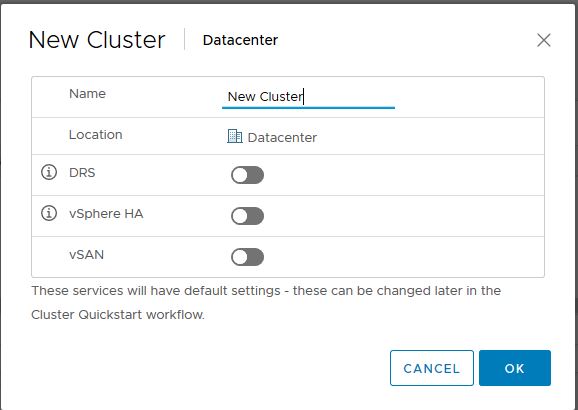Image resolution: width=578 pixels, height=410 pixels.
Task: Click the Cluster Quickstart workflow text line
Action: tap(118, 315)
